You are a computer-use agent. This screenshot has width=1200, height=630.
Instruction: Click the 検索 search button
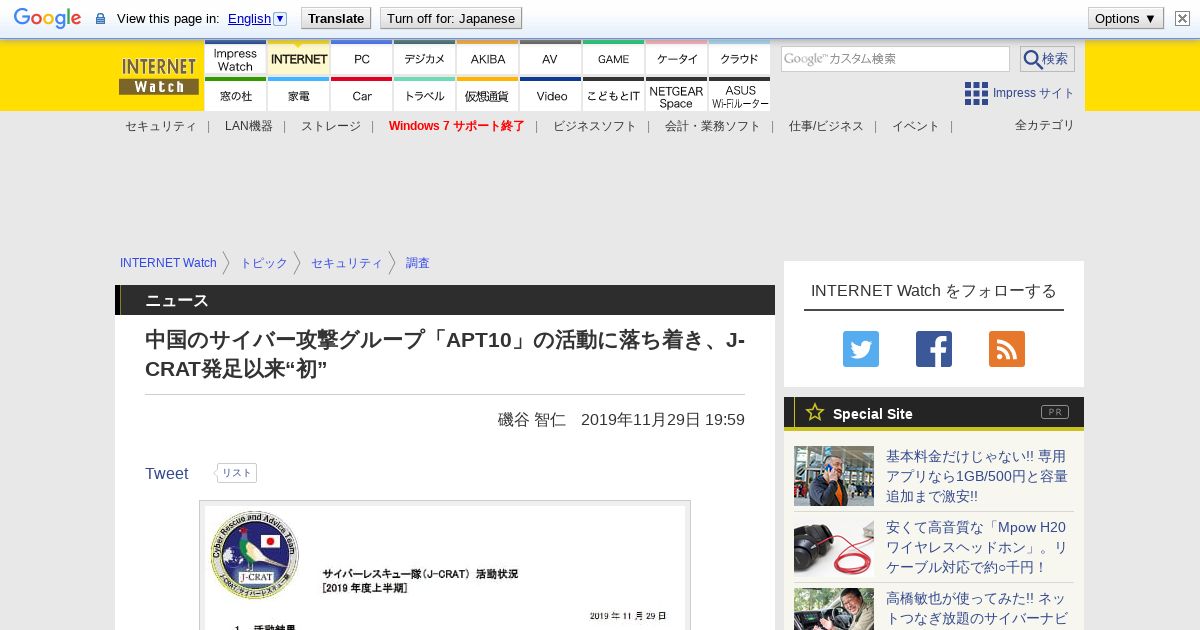click(x=1047, y=59)
